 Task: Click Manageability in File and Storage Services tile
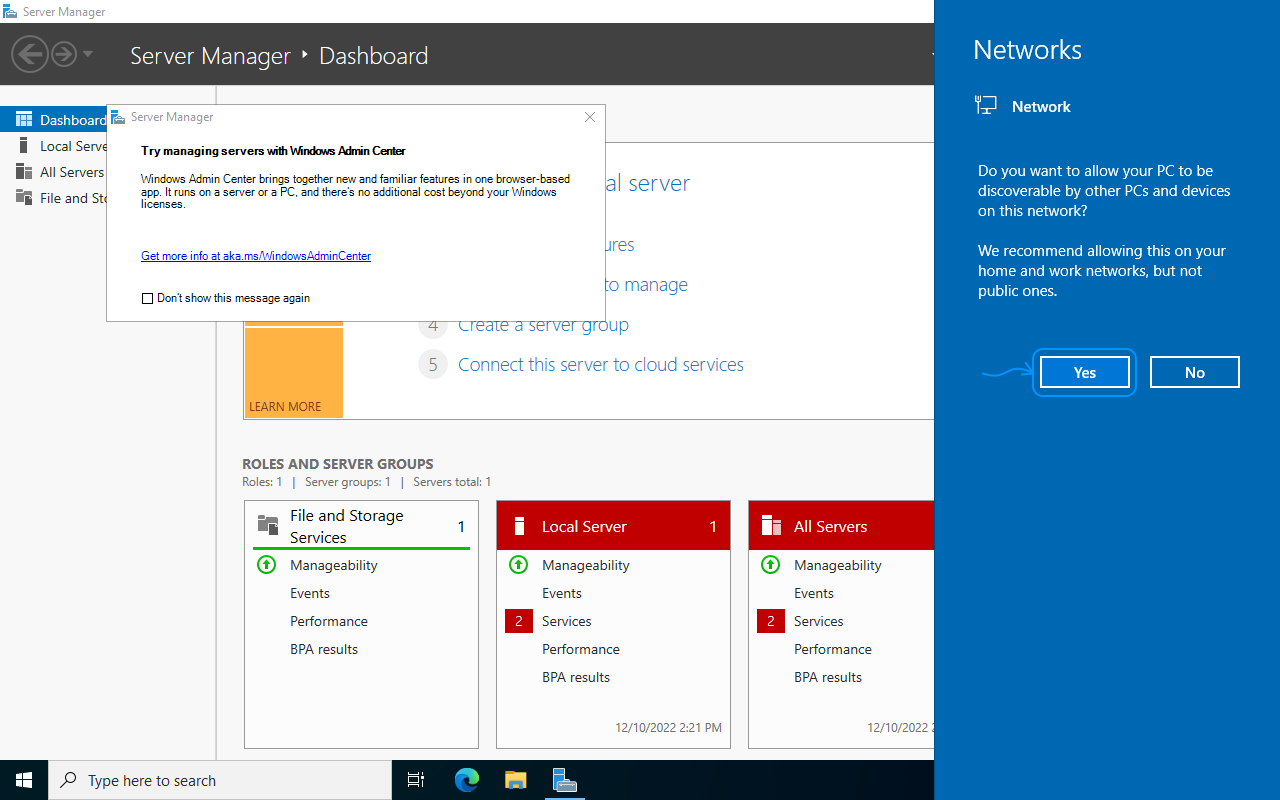(x=334, y=565)
